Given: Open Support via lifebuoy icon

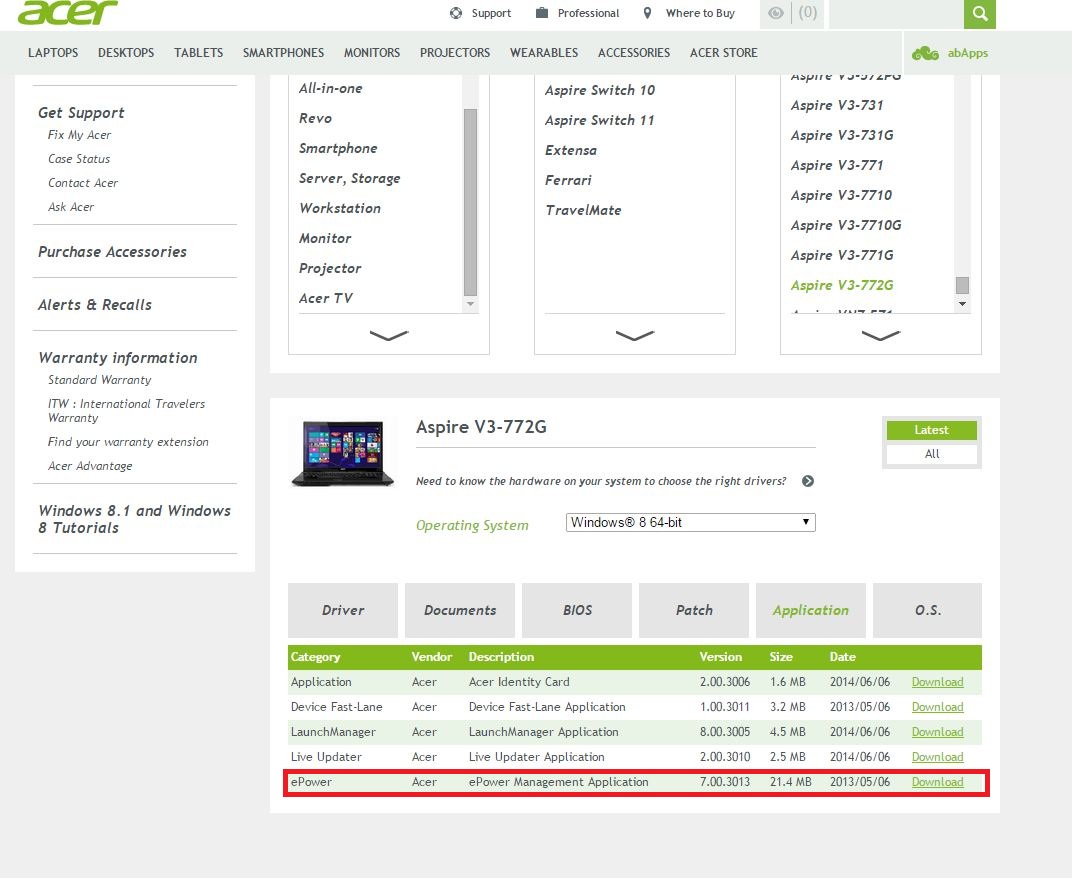Looking at the screenshot, I should pyautogui.click(x=456, y=13).
